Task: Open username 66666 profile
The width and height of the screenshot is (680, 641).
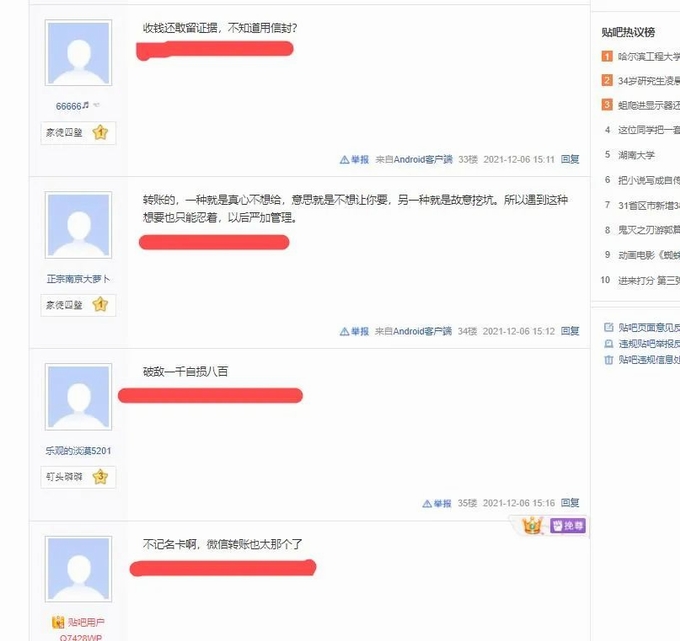Action: point(69,106)
